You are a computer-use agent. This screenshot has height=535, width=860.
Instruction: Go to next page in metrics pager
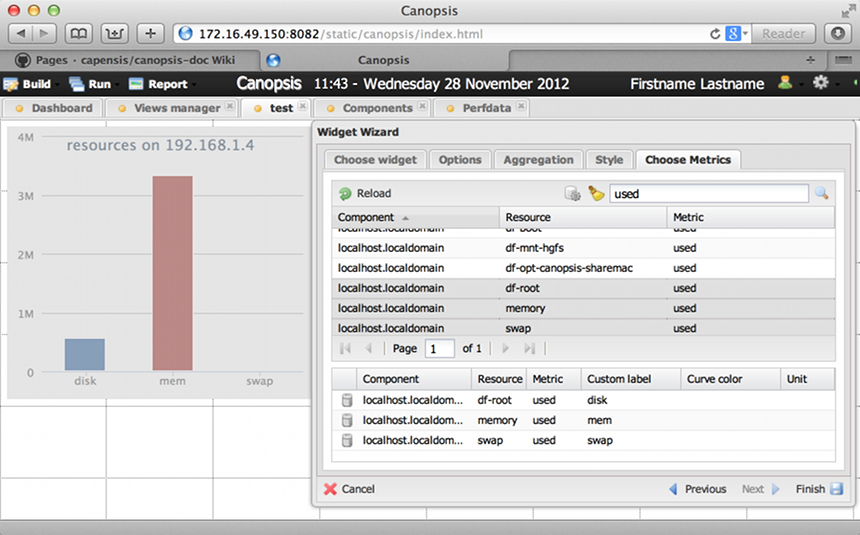click(506, 348)
